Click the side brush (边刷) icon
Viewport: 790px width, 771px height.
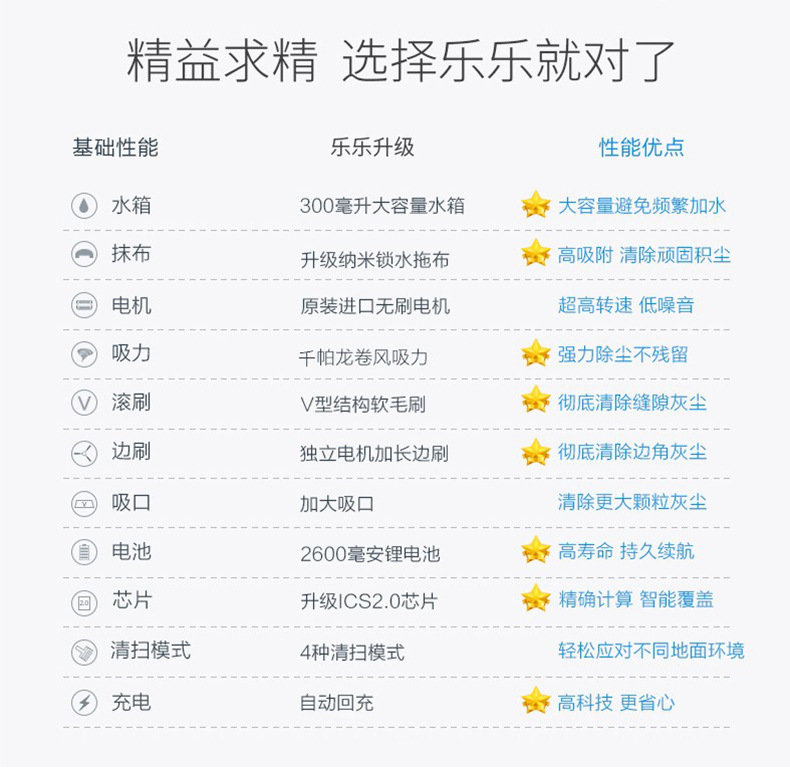click(84, 452)
